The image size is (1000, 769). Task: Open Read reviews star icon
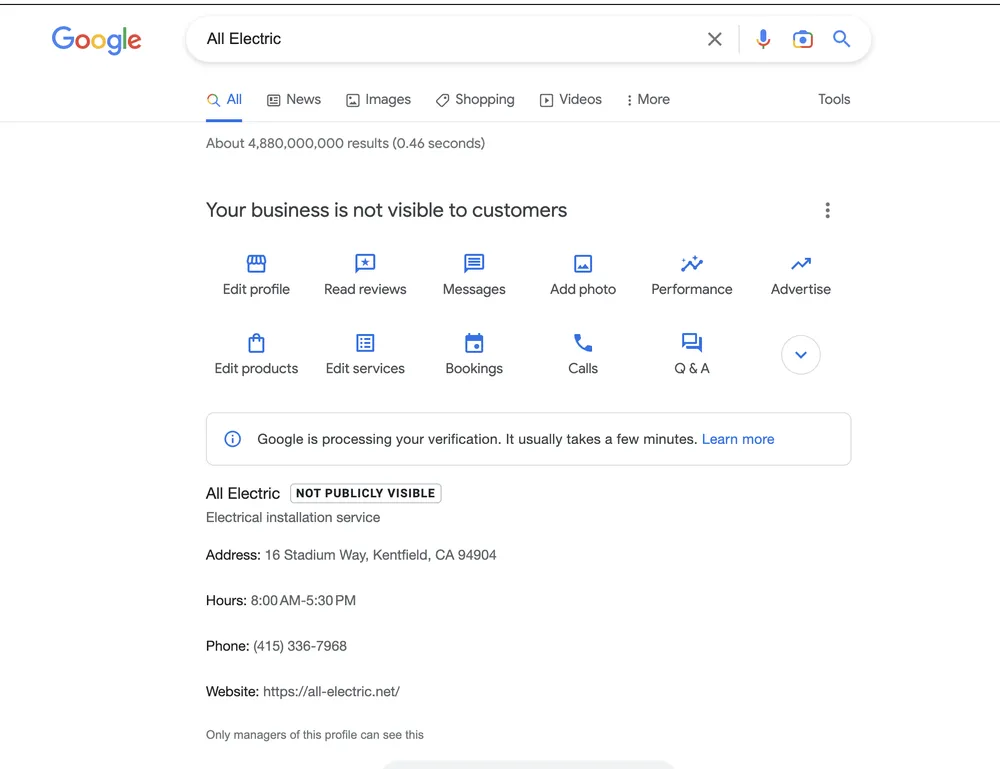point(365,264)
